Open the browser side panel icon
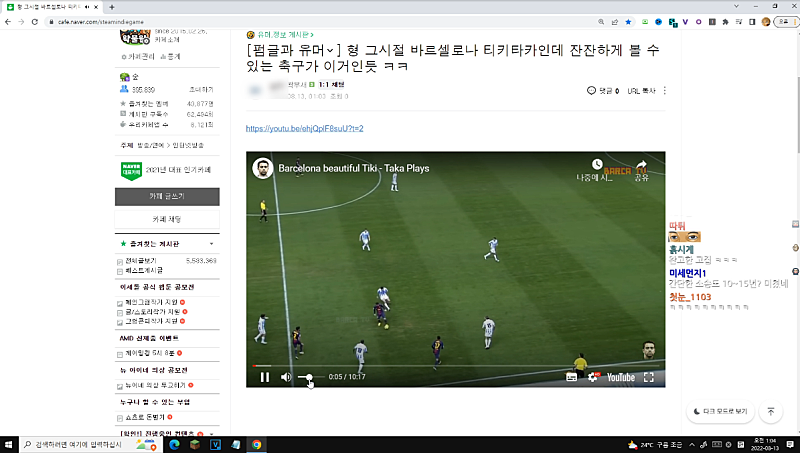800x453 pixels. point(752,22)
